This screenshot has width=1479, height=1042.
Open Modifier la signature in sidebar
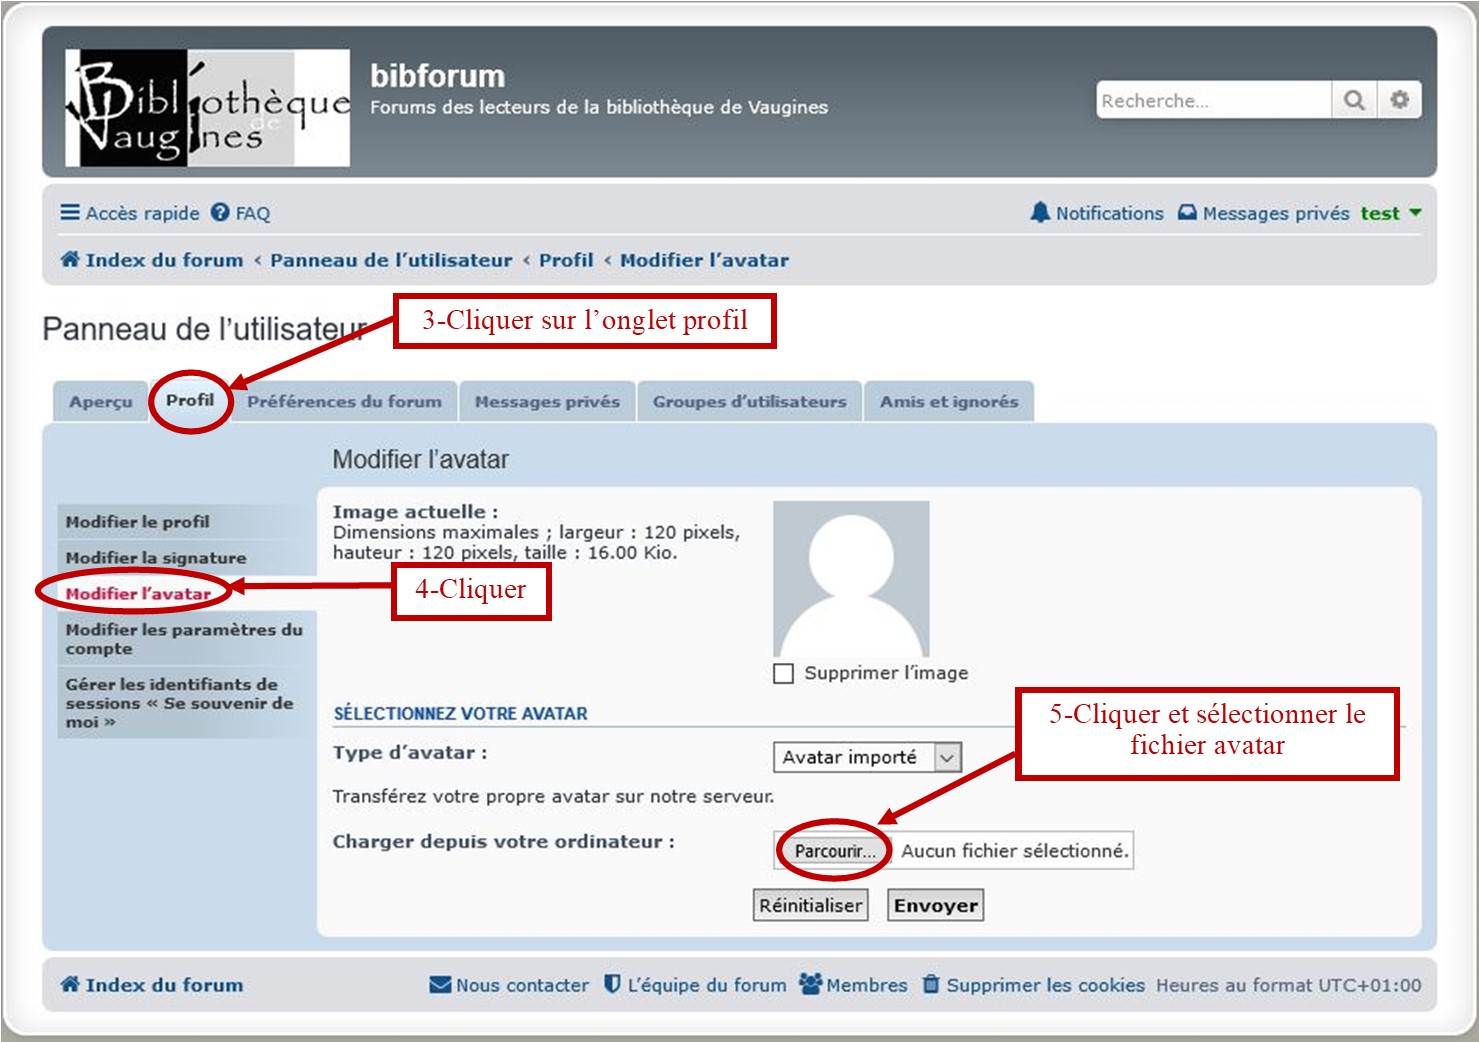156,558
